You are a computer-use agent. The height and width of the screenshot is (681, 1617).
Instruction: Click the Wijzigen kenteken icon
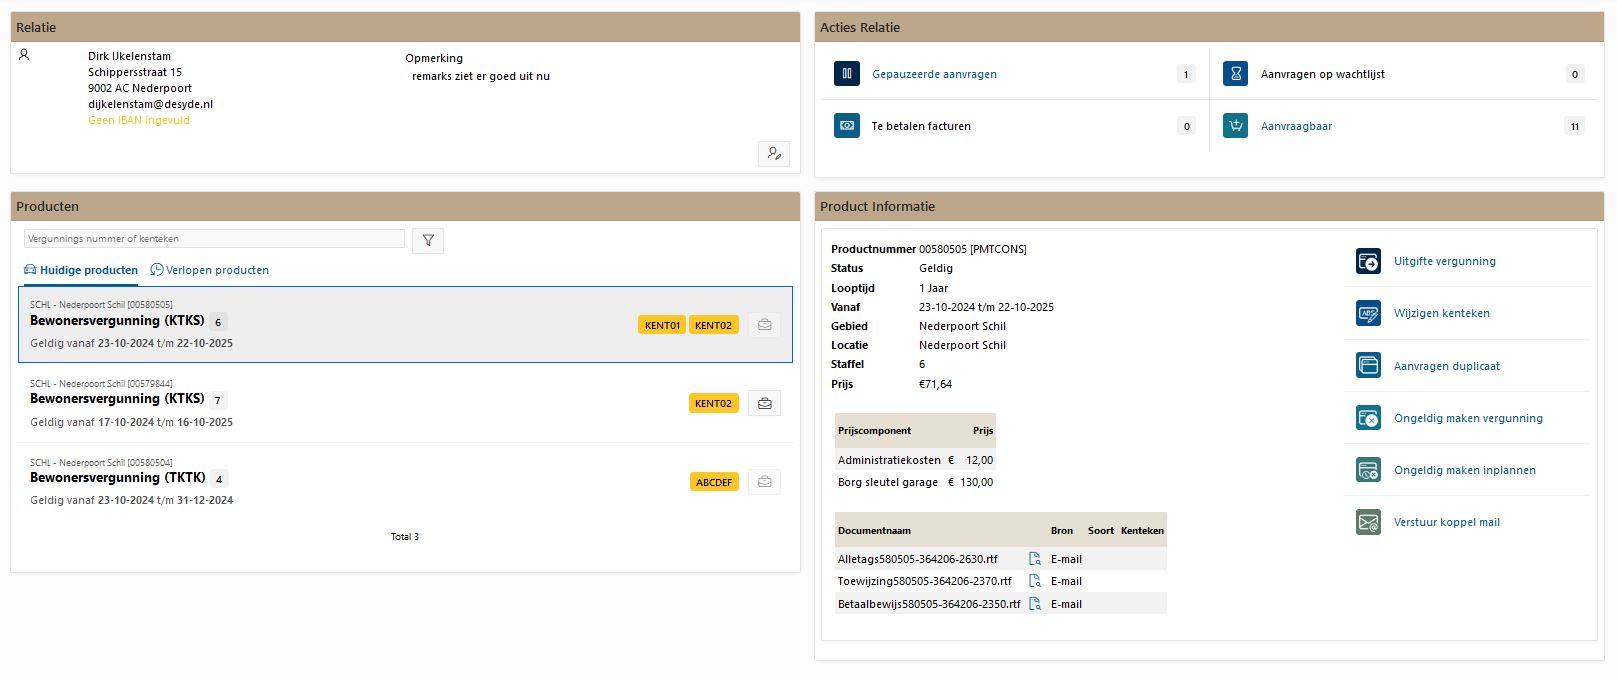pyautogui.click(x=1368, y=313)
